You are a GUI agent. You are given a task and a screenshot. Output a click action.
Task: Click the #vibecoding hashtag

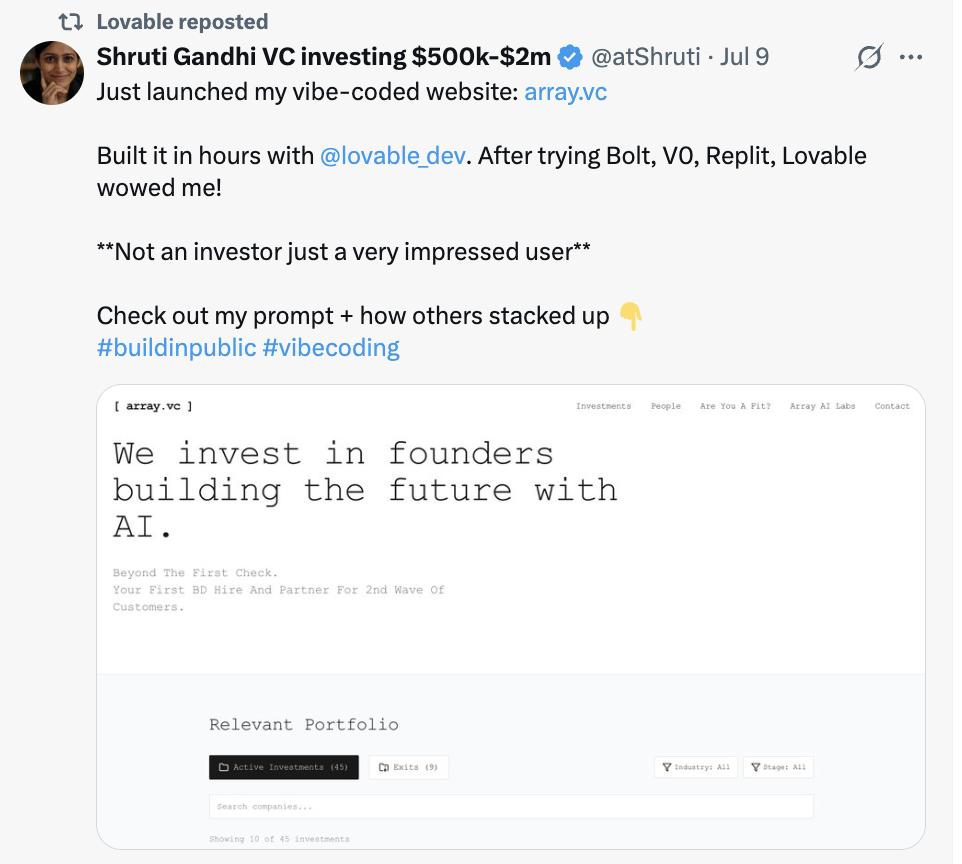[331, 348]
